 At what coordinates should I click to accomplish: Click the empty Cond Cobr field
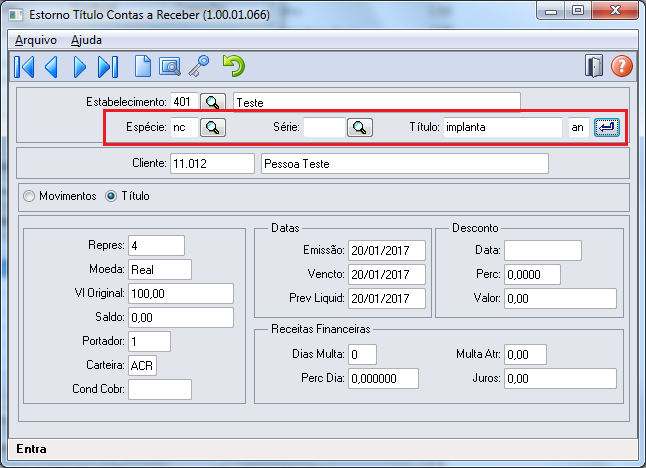pos(160,389)
